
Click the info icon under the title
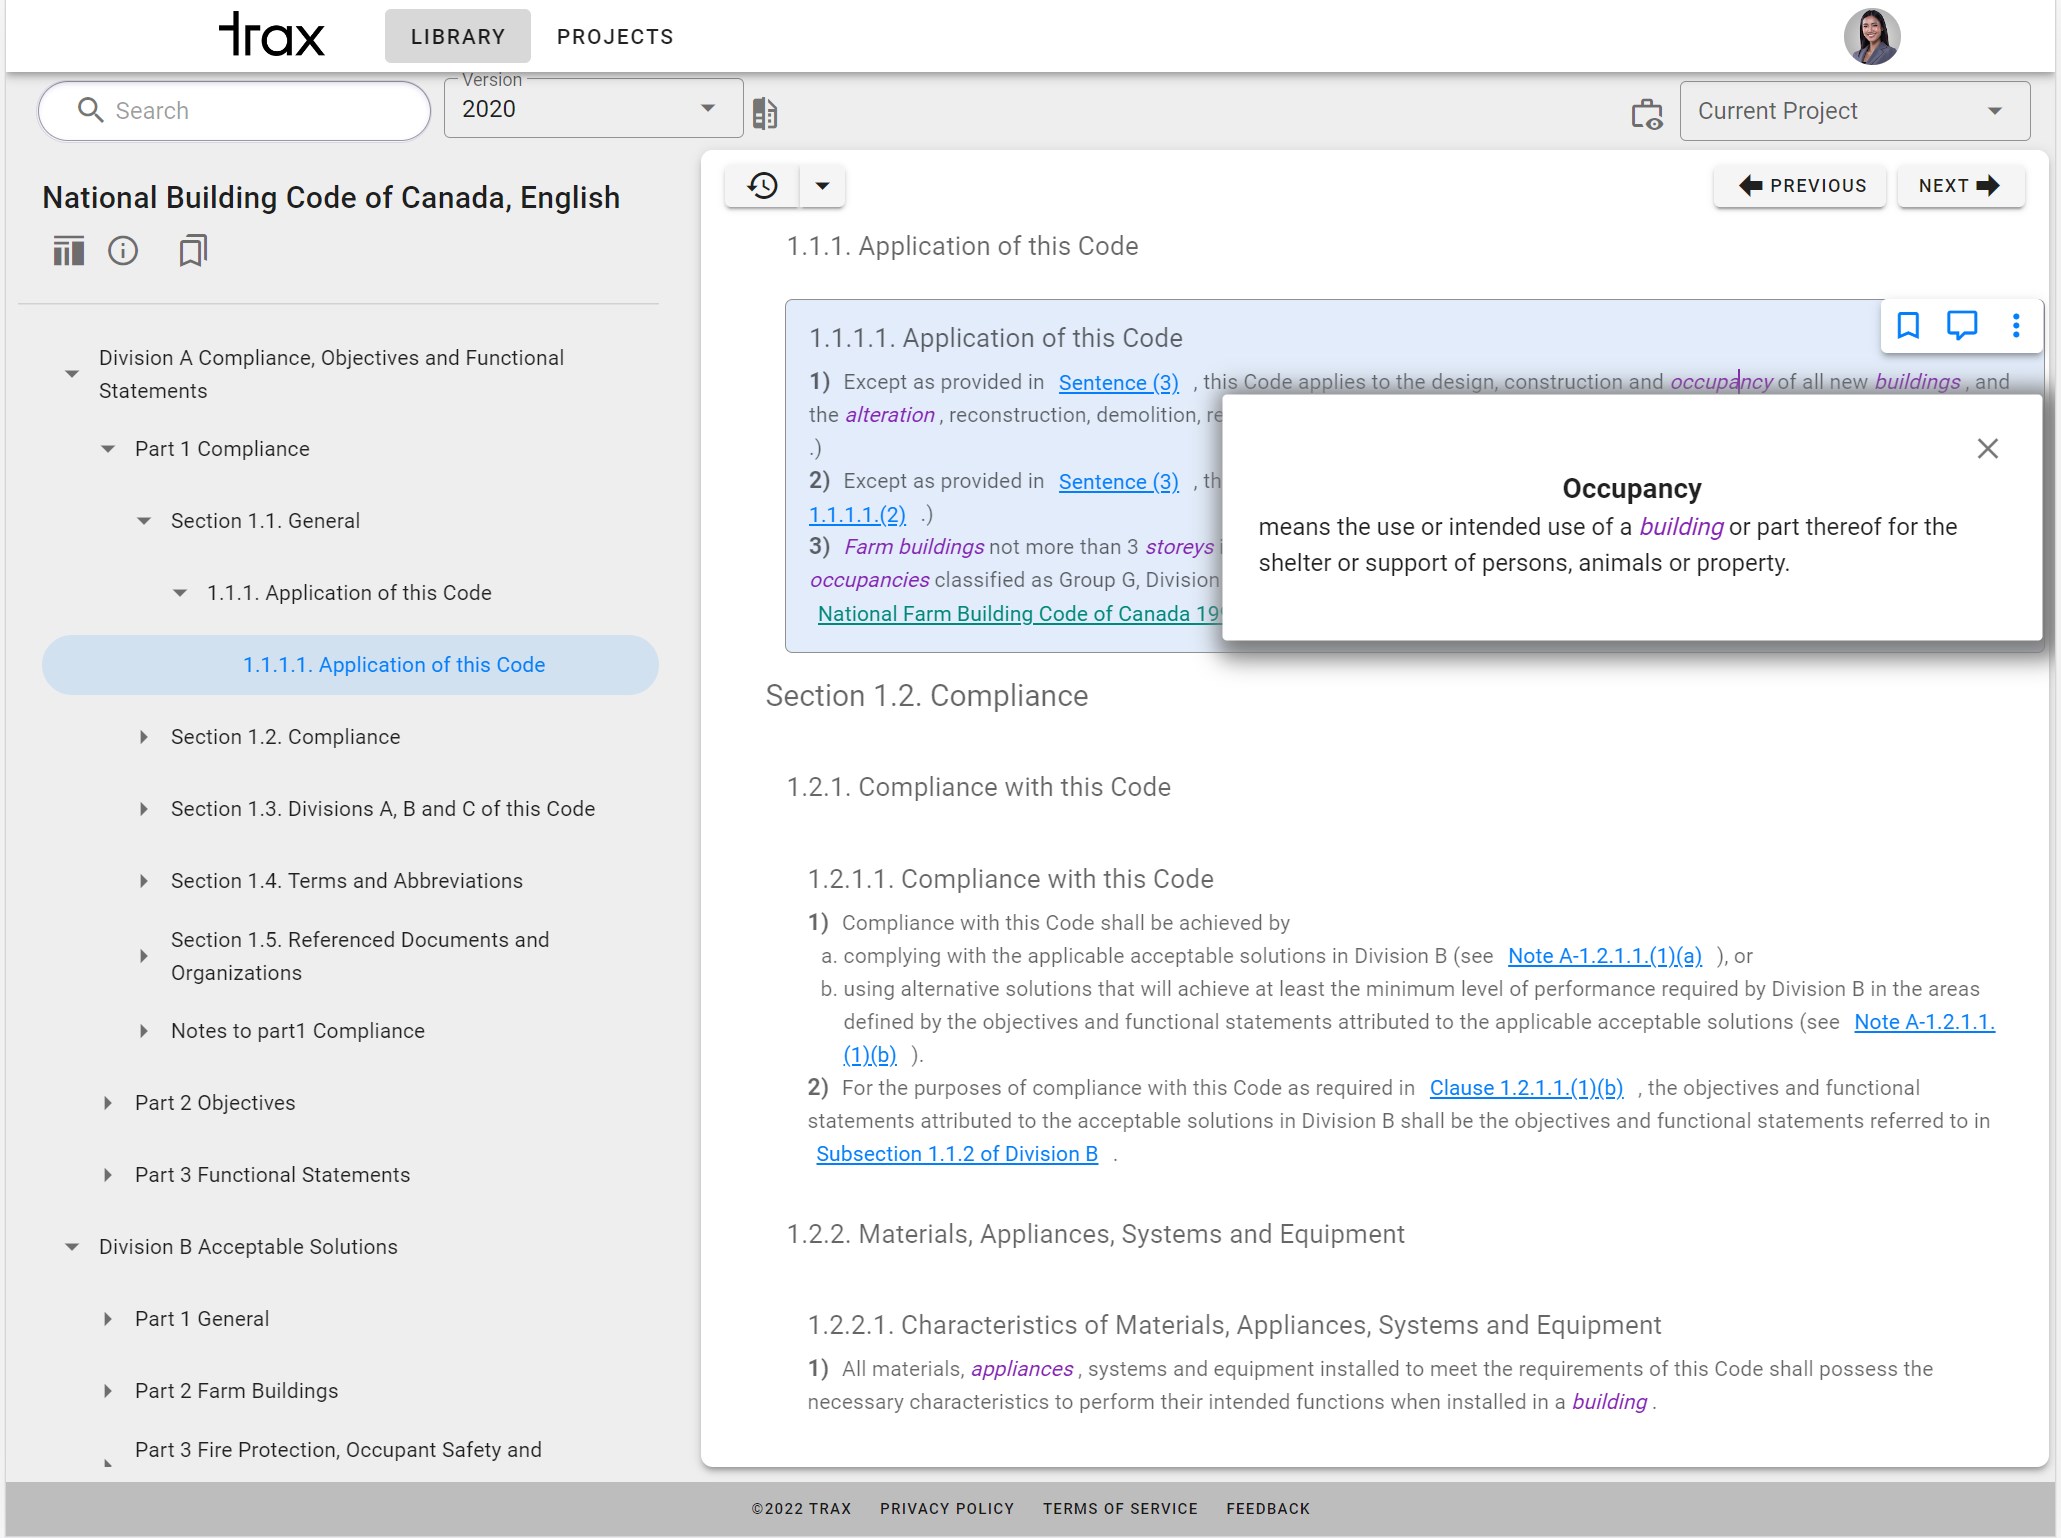(x=123, y=251)
